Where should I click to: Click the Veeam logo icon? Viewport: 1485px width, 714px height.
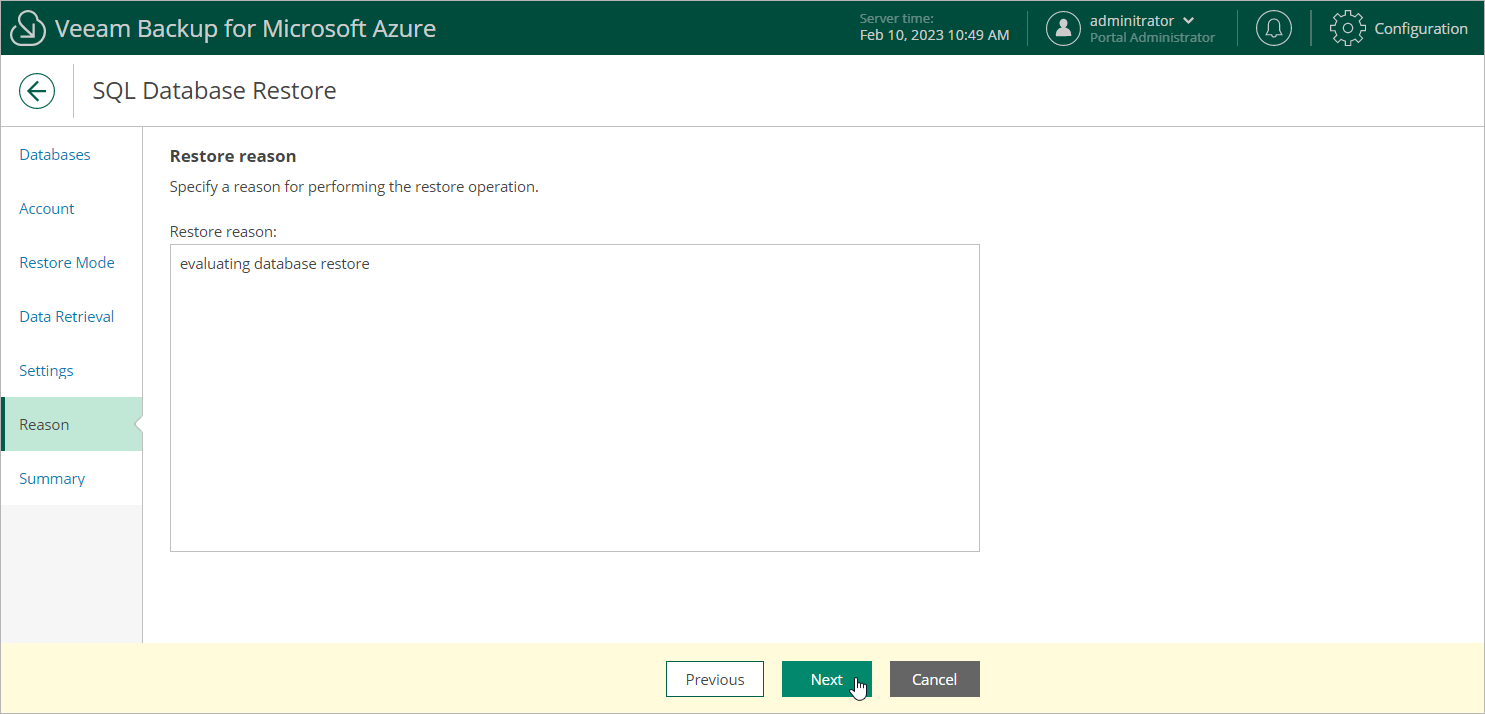tap(28, 29)
